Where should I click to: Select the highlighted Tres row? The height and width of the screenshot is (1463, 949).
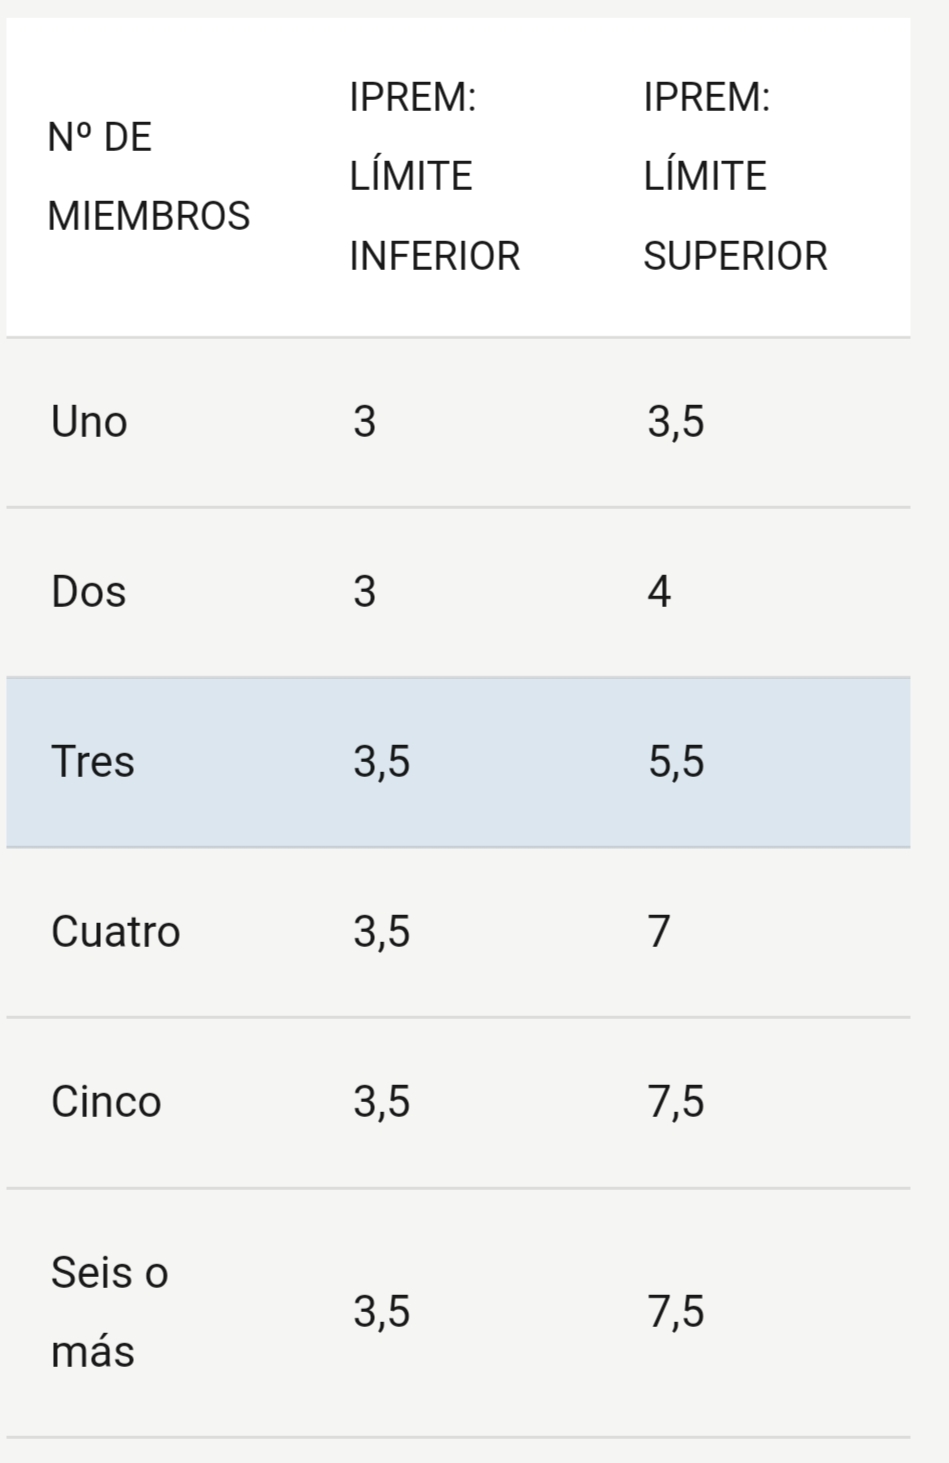point(458,762)
